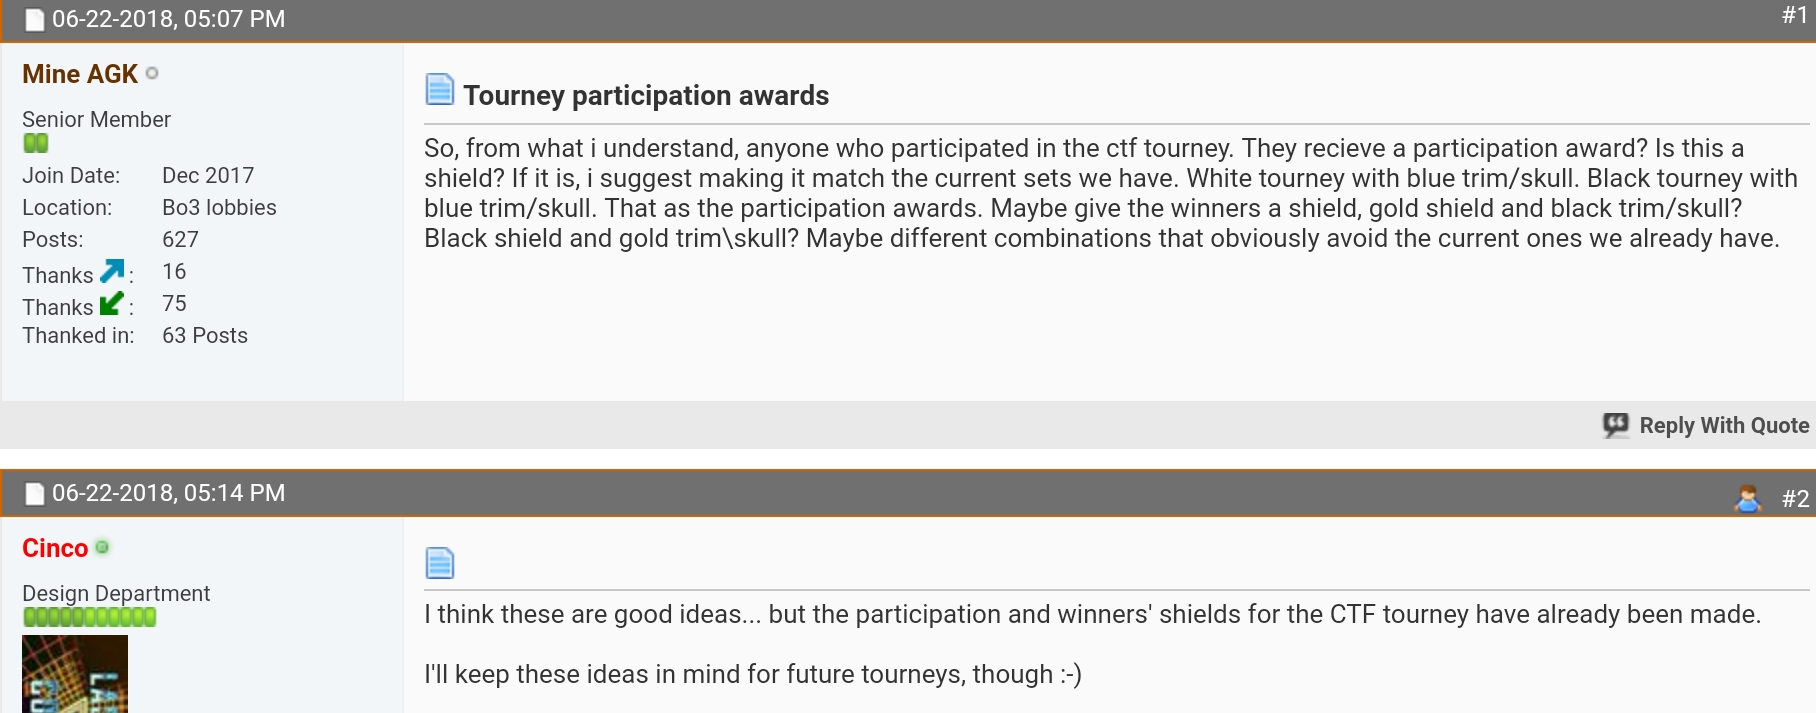Click the blue post icon in Cinco's reply
Viewport: 1816px width, 713px height.
click(440, 563)
